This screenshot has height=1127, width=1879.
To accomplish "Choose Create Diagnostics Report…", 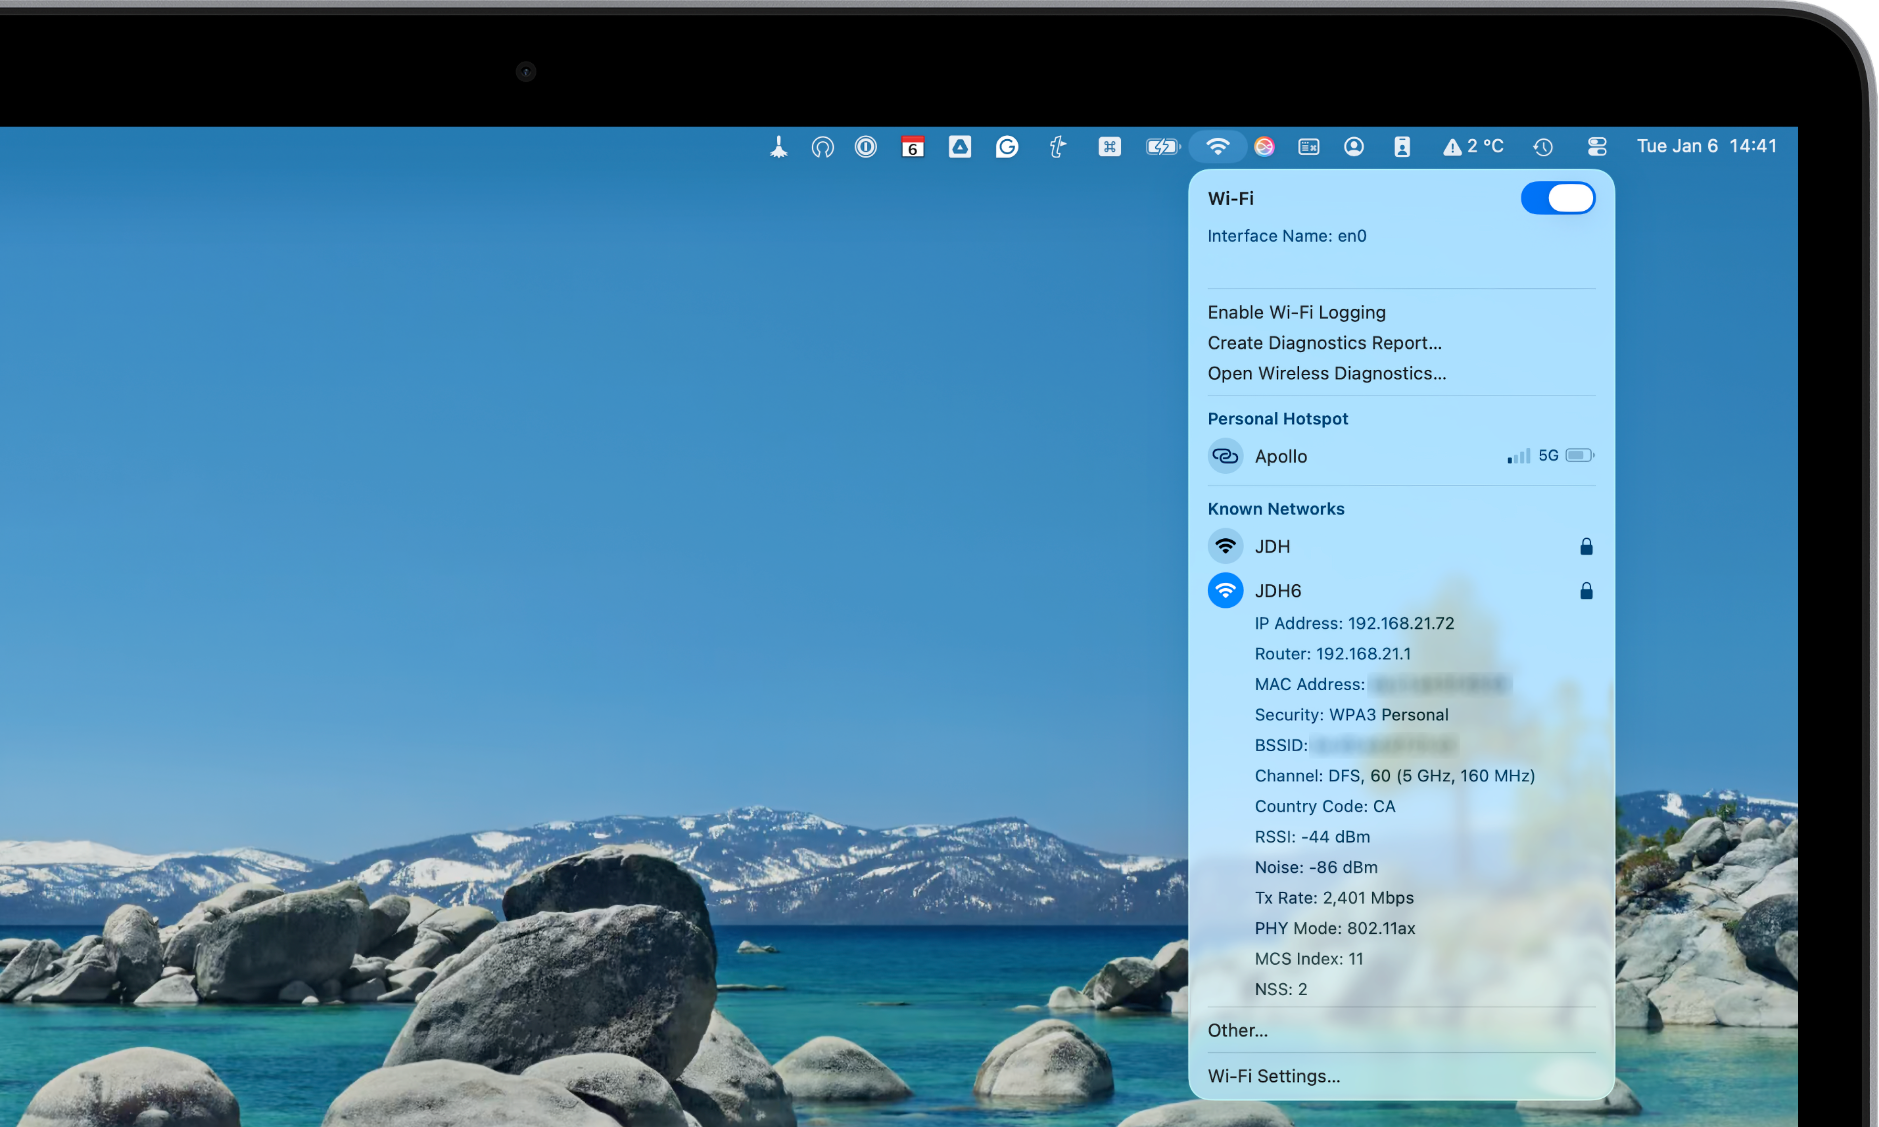I will point(1324,343).
